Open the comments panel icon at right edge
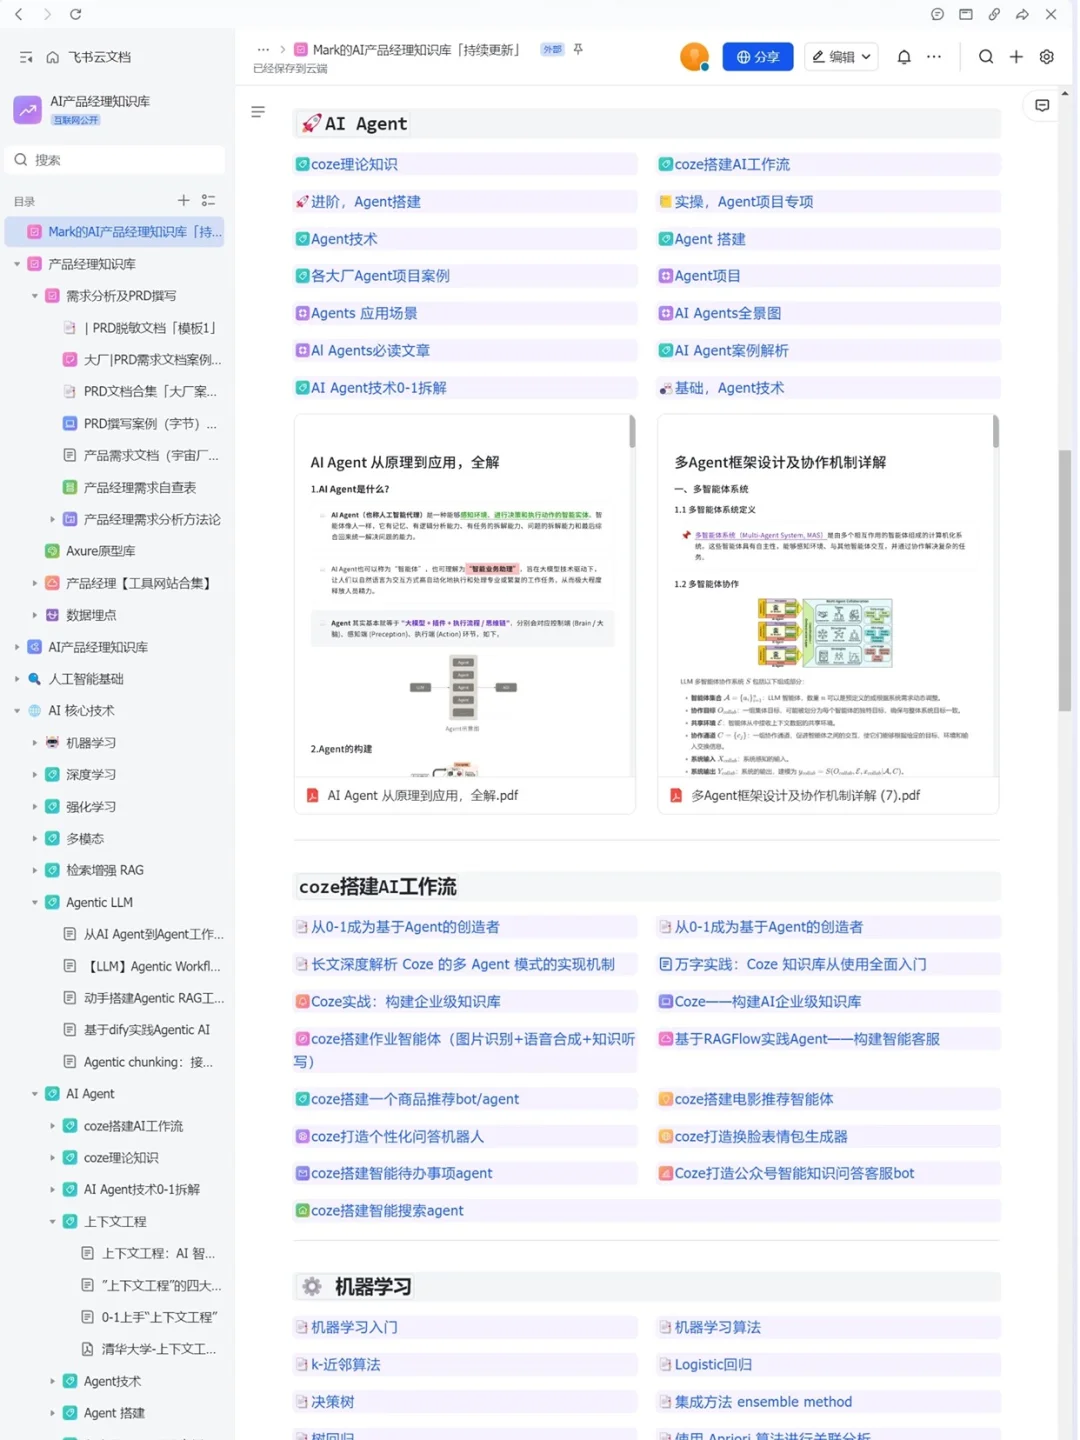Viewport: 1080px width, 1440px height. pos(1042,105)
